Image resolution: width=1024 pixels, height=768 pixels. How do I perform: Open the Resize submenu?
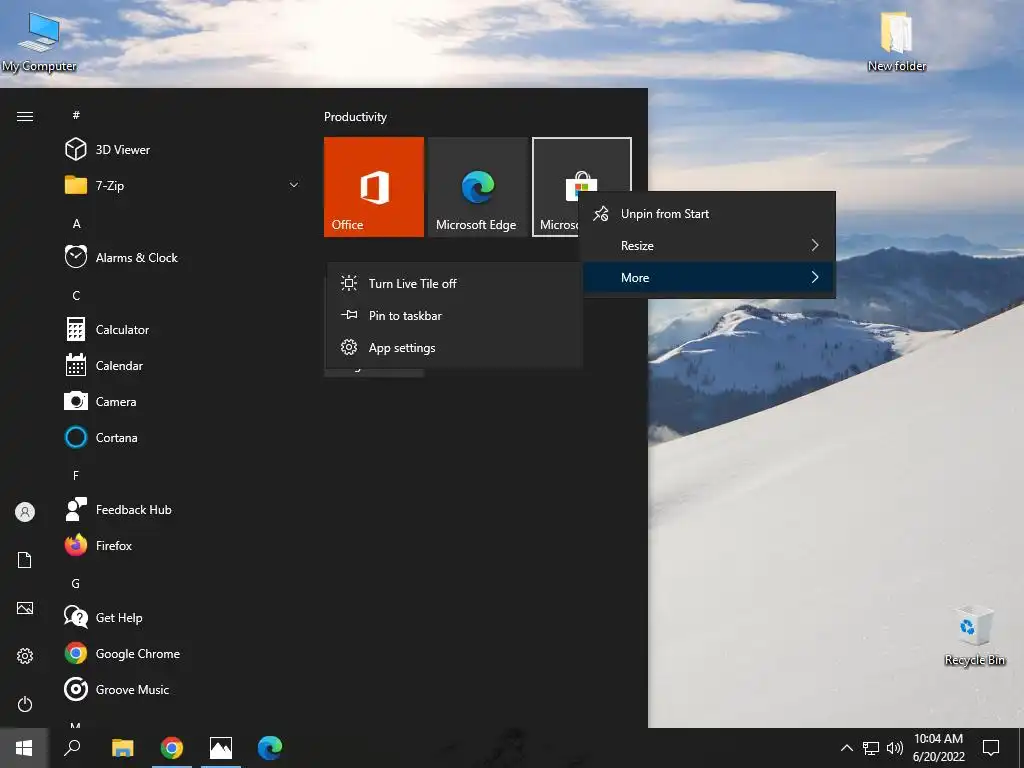(708, 246)
